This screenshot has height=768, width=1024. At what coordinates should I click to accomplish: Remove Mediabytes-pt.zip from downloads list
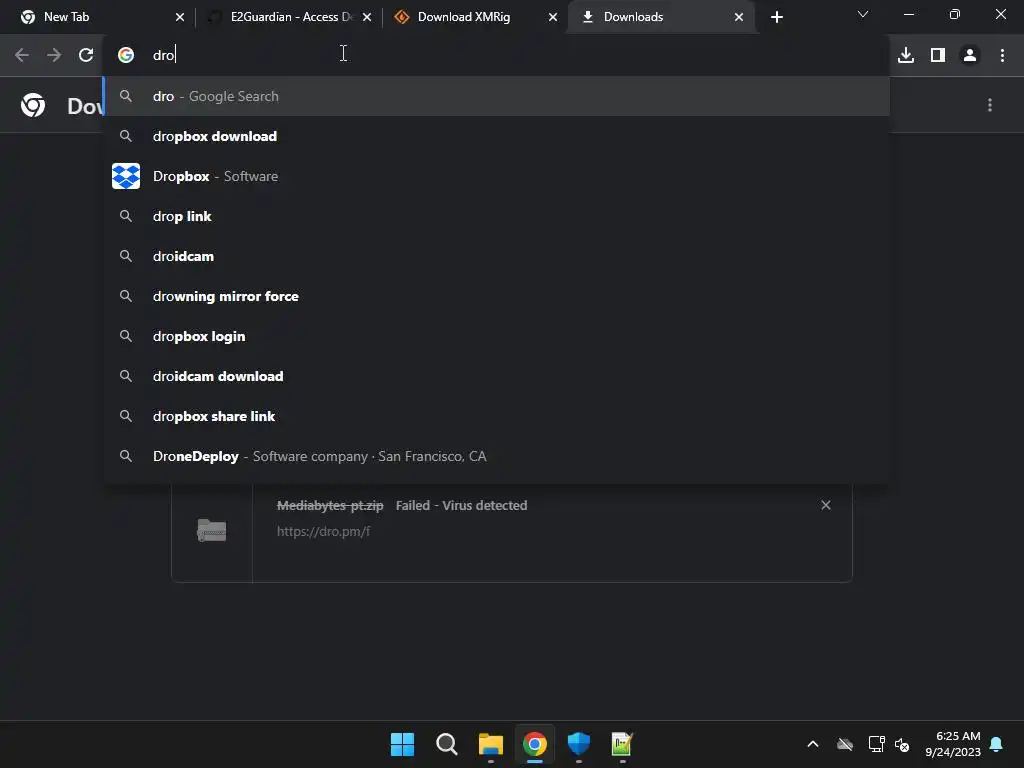tap(826, 505)
